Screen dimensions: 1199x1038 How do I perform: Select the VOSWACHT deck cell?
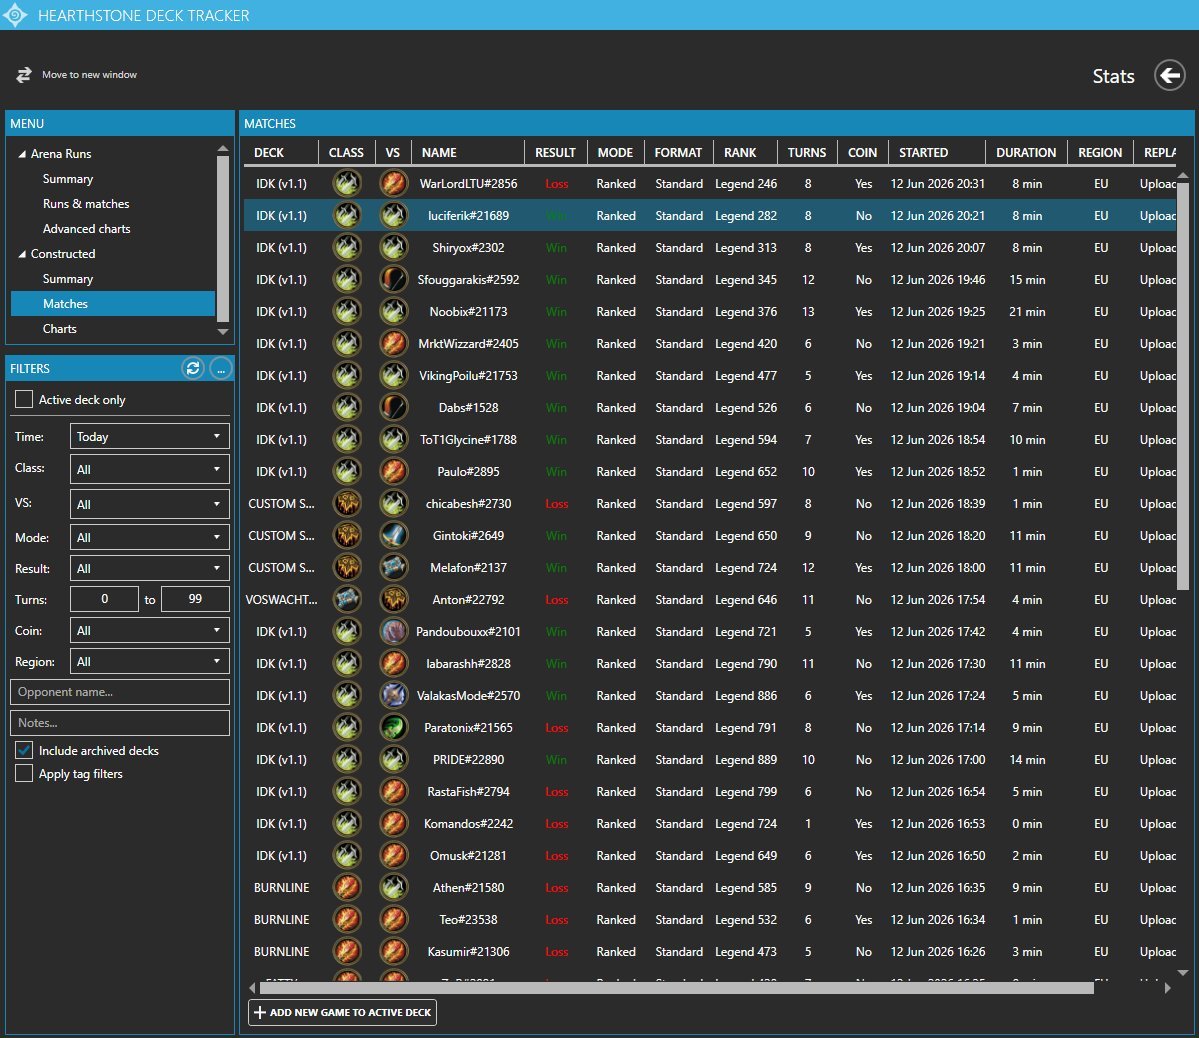point(281,600)
